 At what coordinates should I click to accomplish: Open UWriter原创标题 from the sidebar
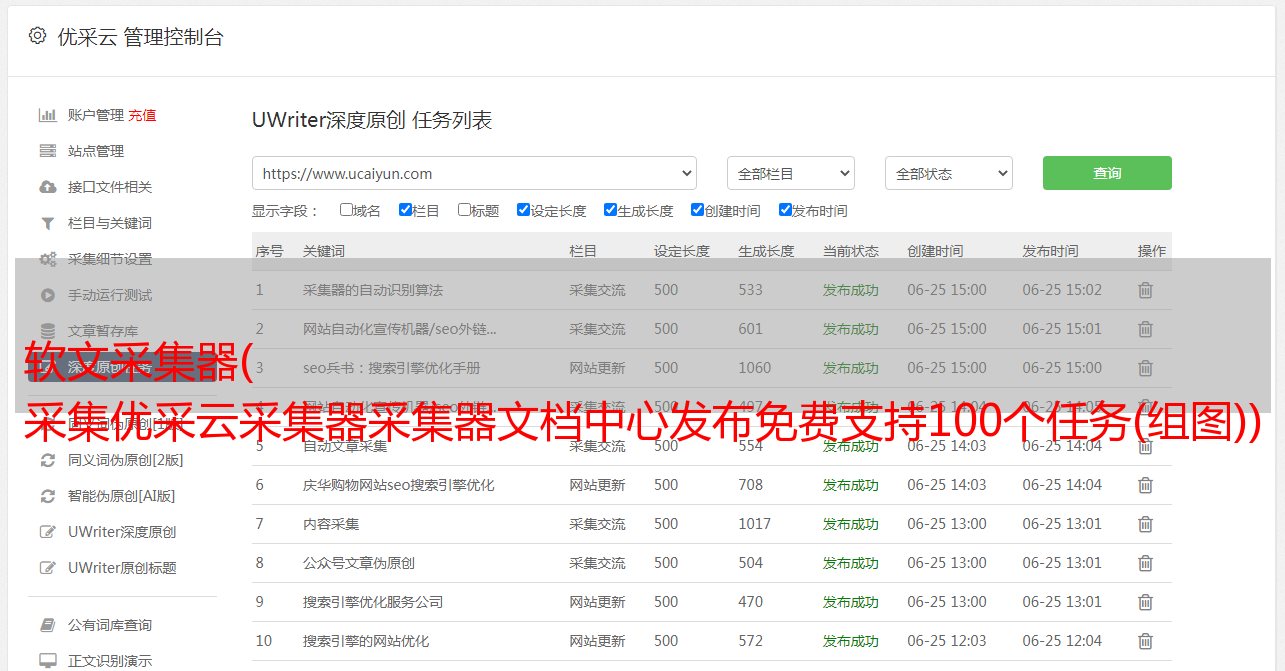pos(122,568)
